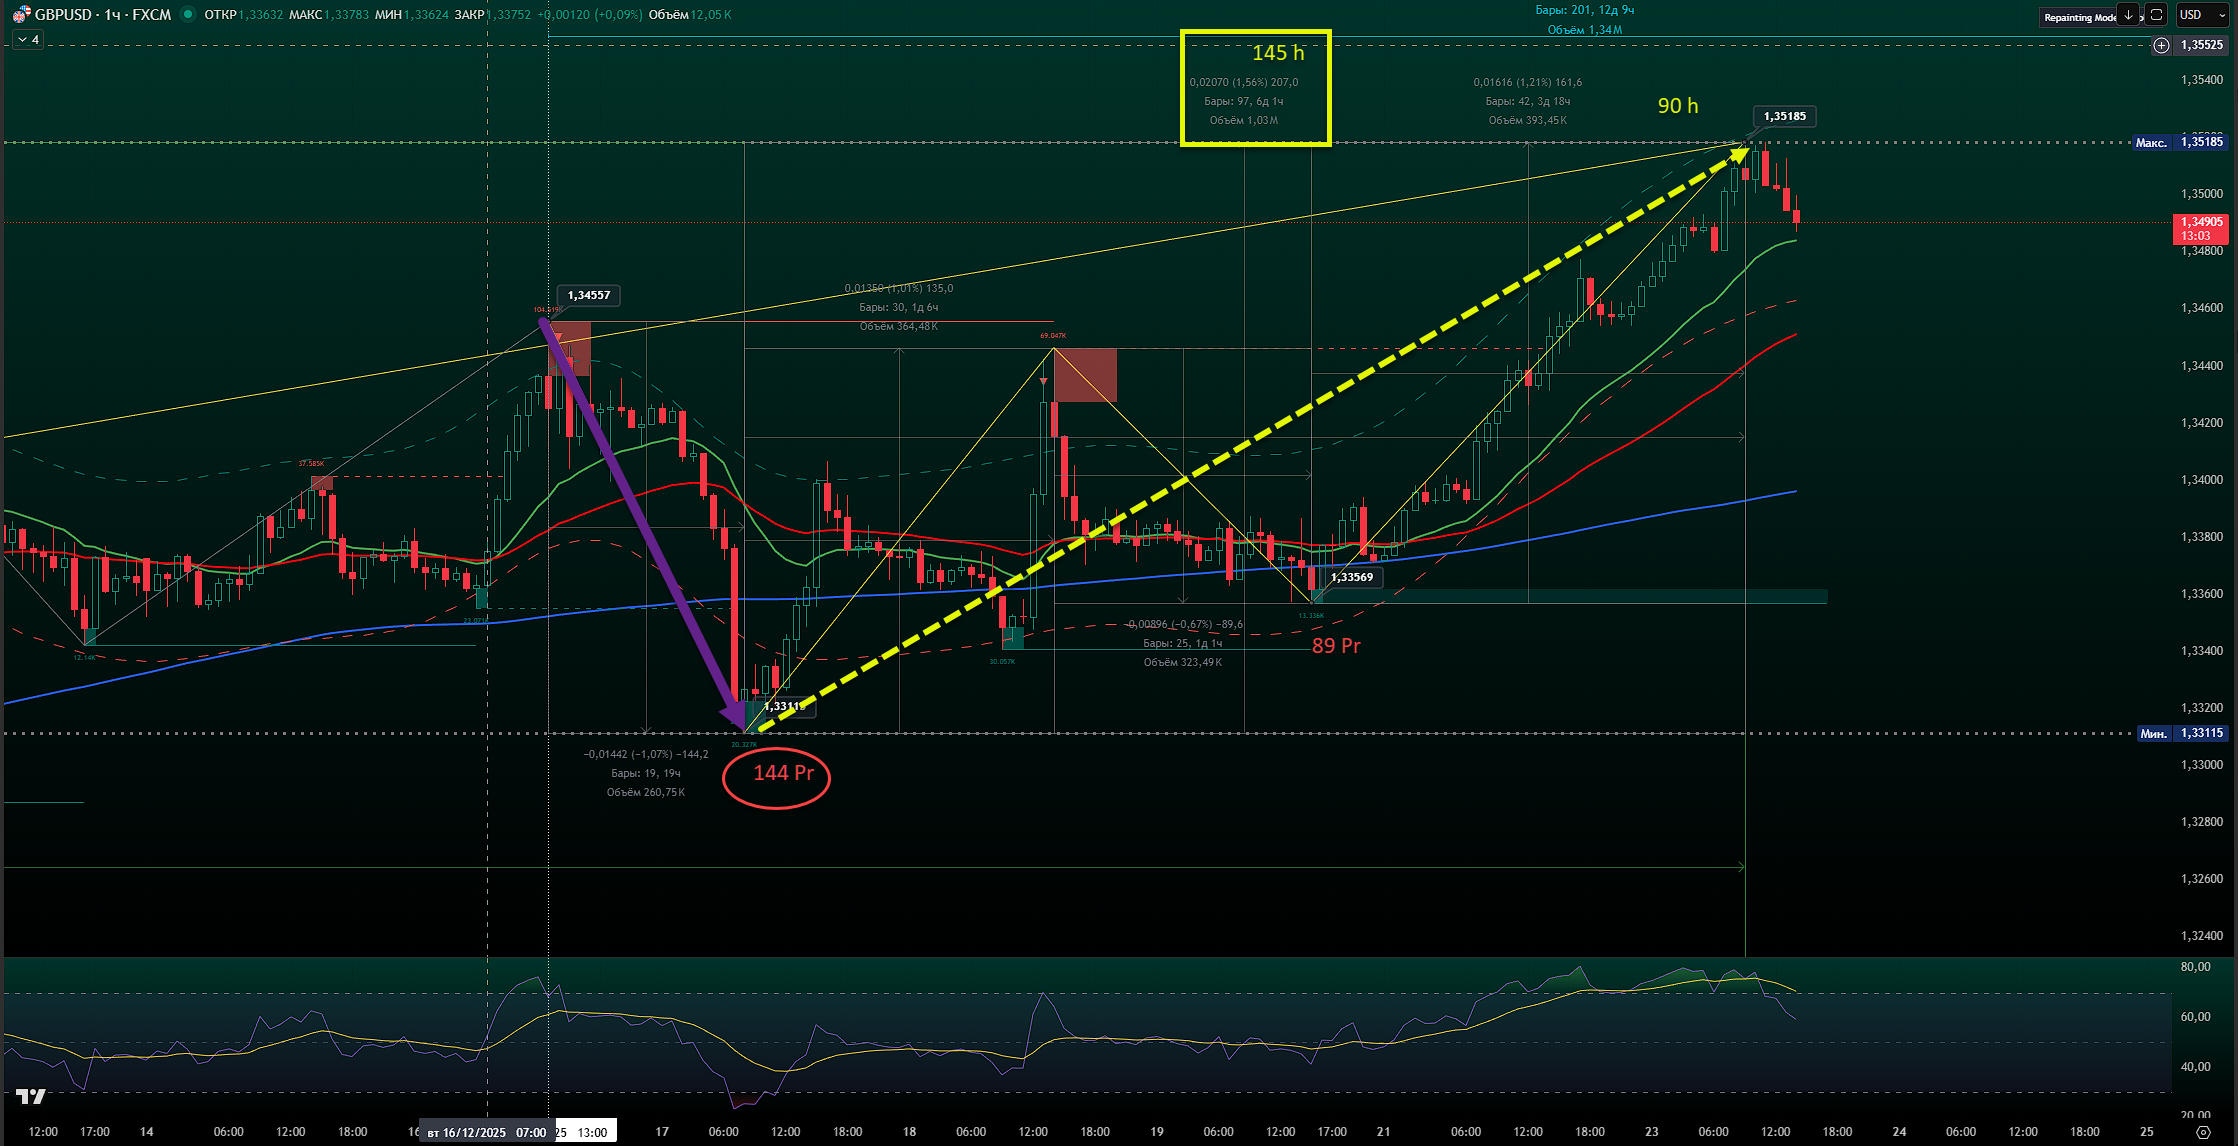Image resolution: width=2238 pixels, height=1146 pixels.
Task: Click the Мин. 1,33115 price label
Action: click(x=2181, y=733)
